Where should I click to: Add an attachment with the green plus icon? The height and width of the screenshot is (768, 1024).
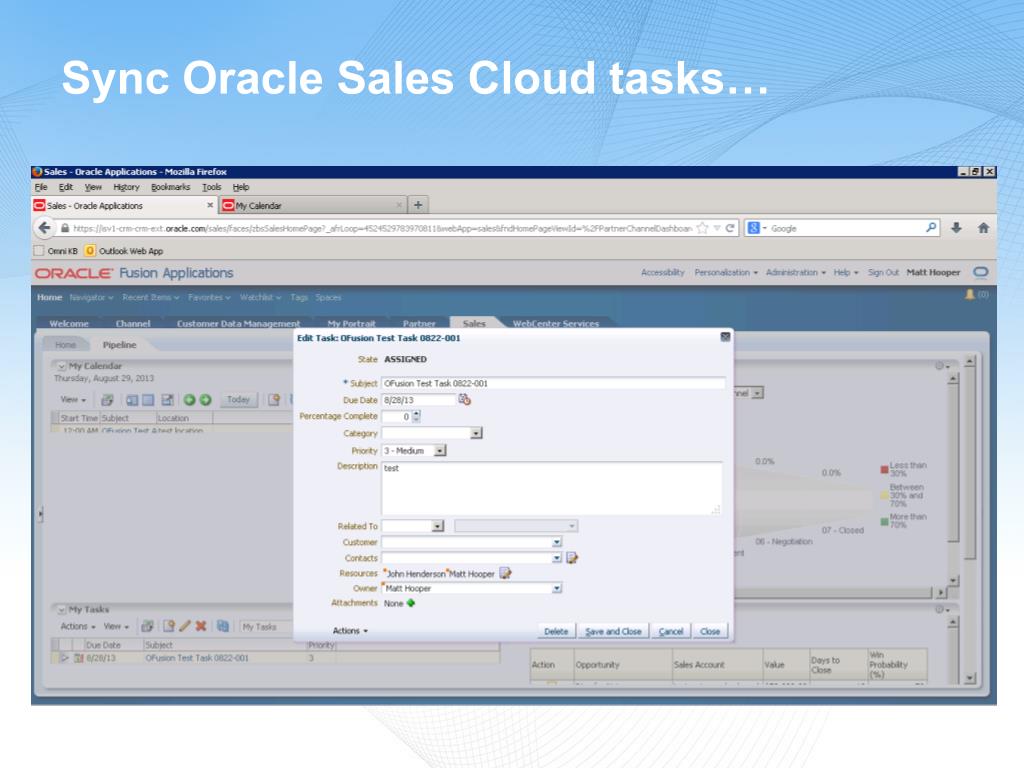click(x=411, y=603)
